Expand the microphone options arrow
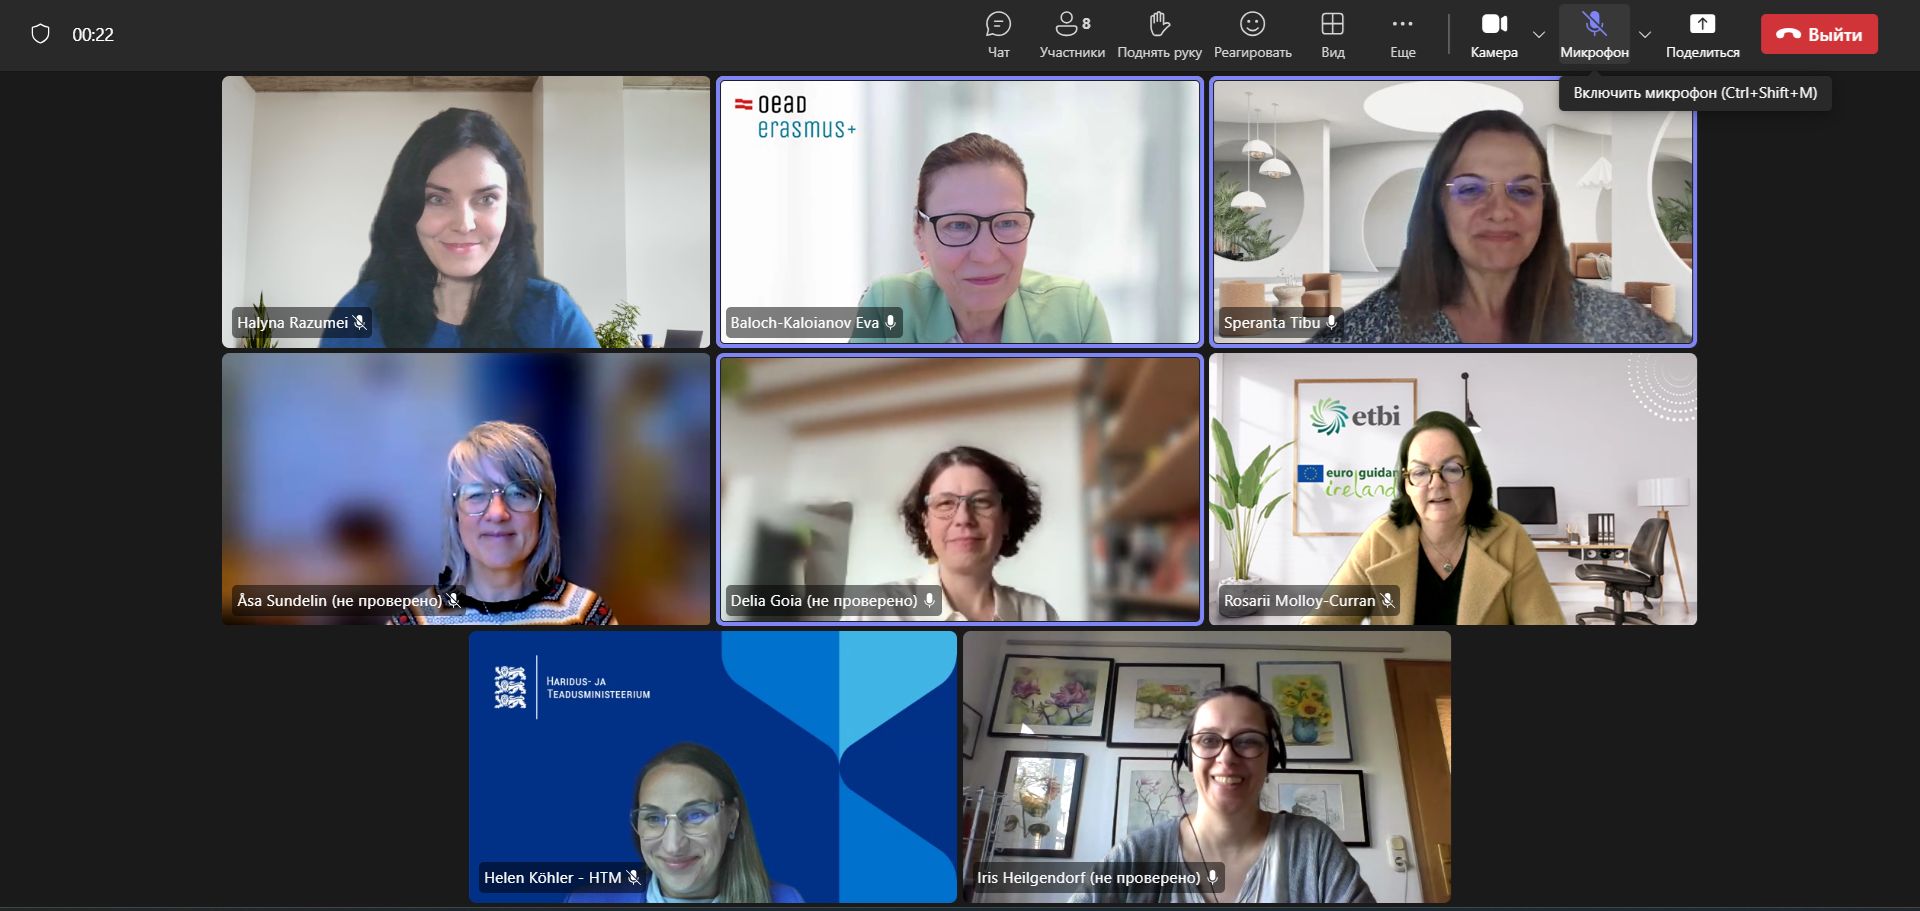Screen dimensions: 1920x911 pyautogui.click(x=1645, y=34)
